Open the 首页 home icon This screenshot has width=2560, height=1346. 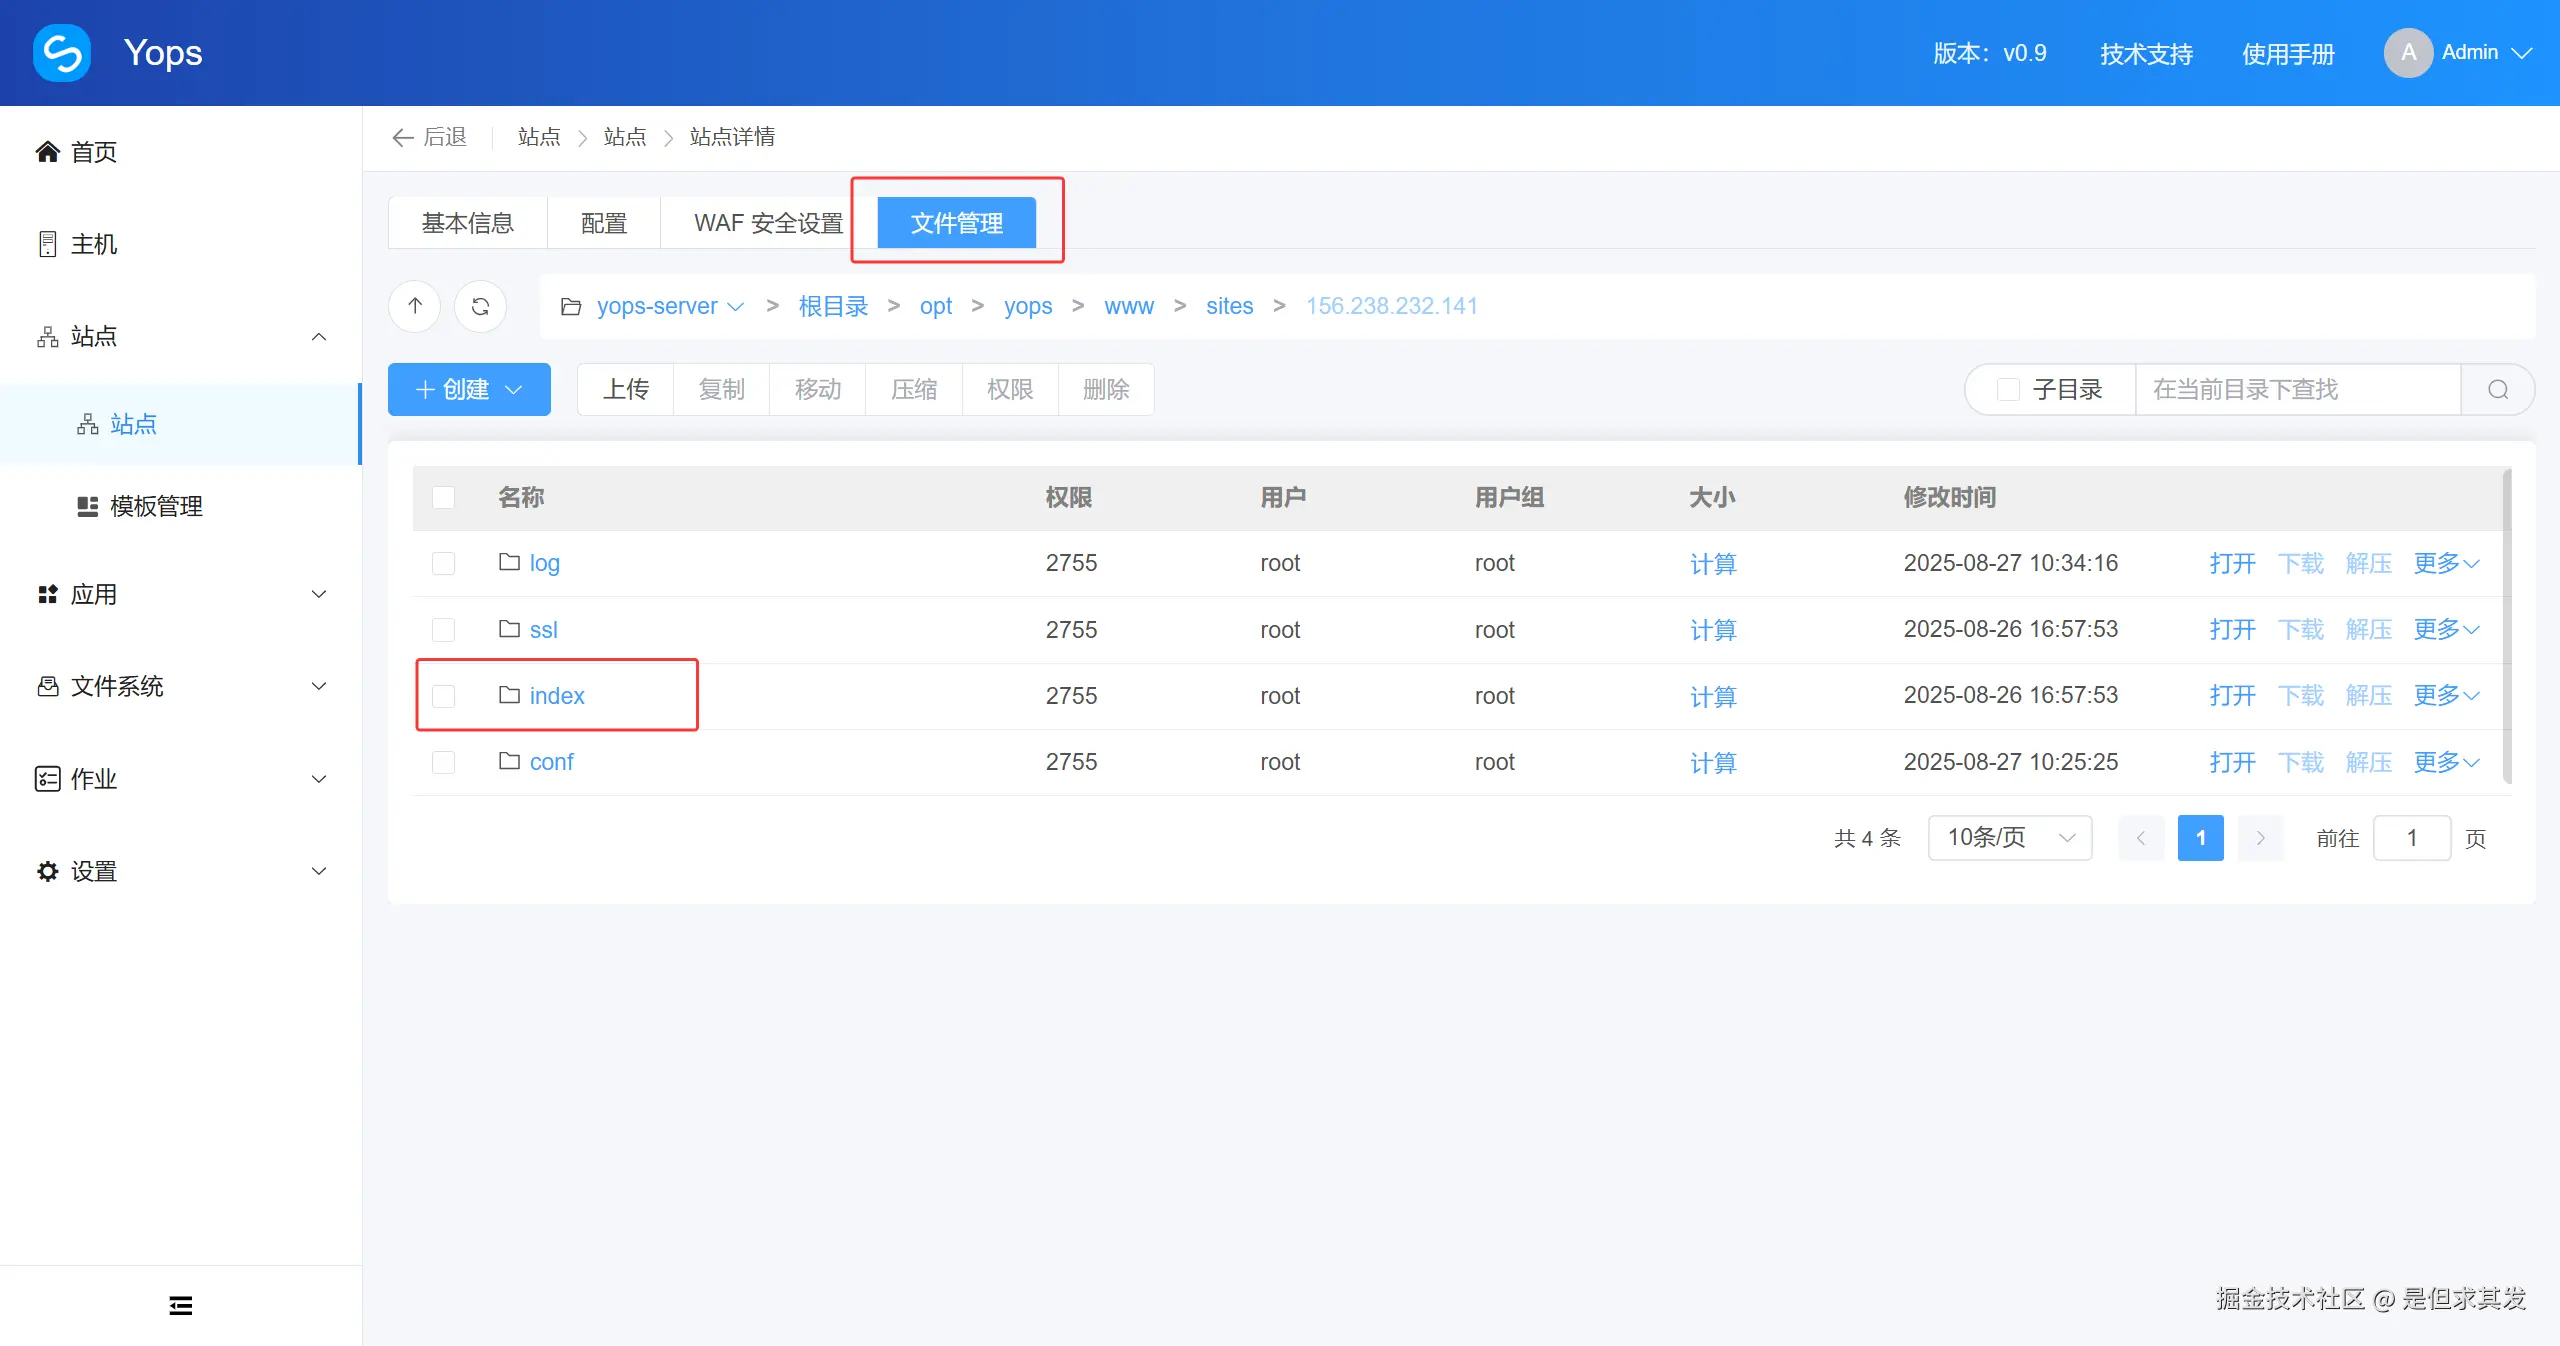tap(47, 152)
